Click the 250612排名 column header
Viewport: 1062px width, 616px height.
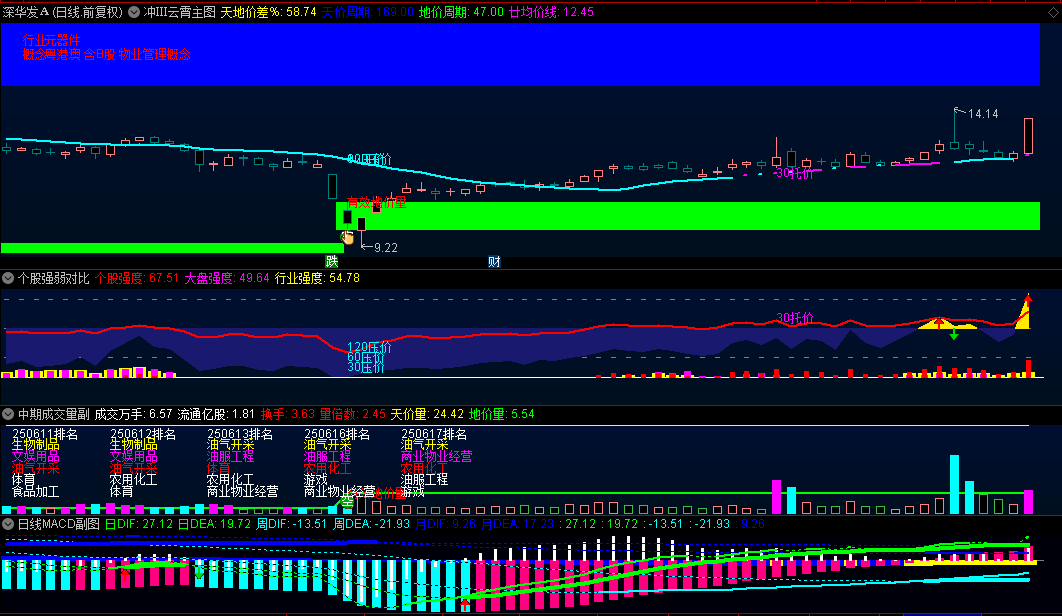click(x=143, y=434)
